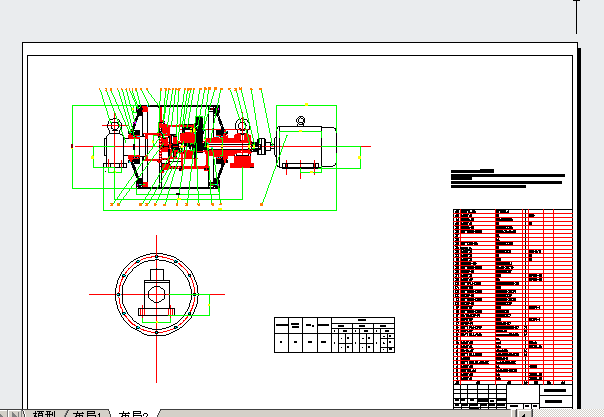The height and width of the screenshot is (417, 604).
Task: Select the electric motor in the assembly view
Action: pyautogui.click(x=306, y=144)
